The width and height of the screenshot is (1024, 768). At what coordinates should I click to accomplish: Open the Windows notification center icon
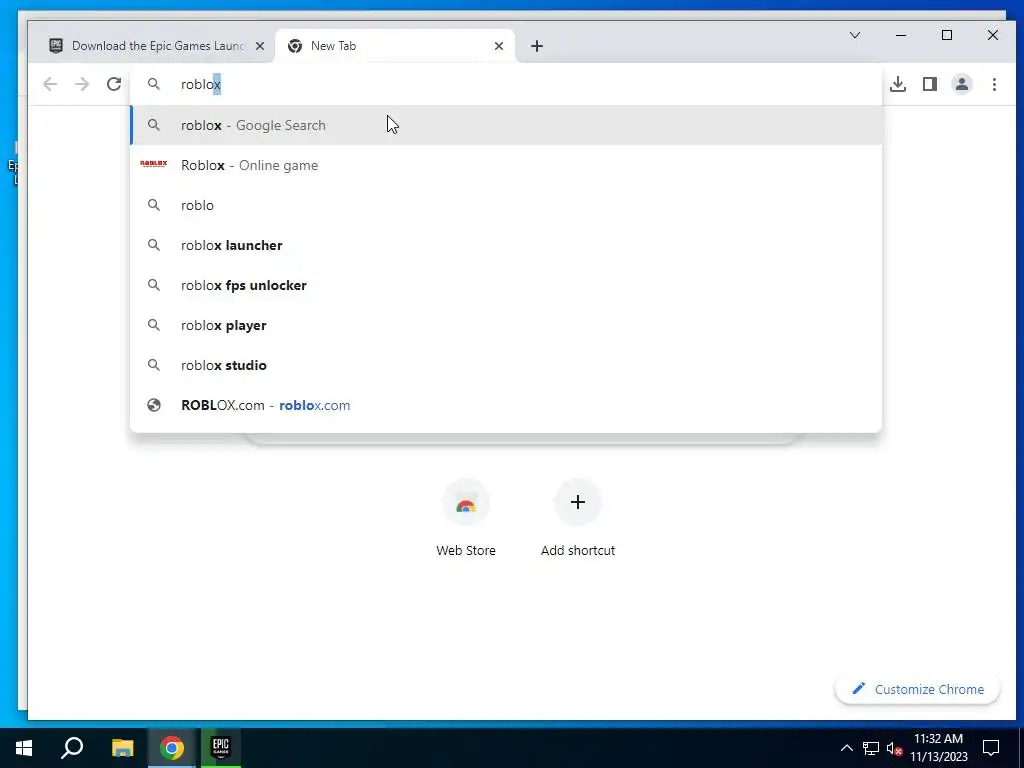click(x=991, y=748)
